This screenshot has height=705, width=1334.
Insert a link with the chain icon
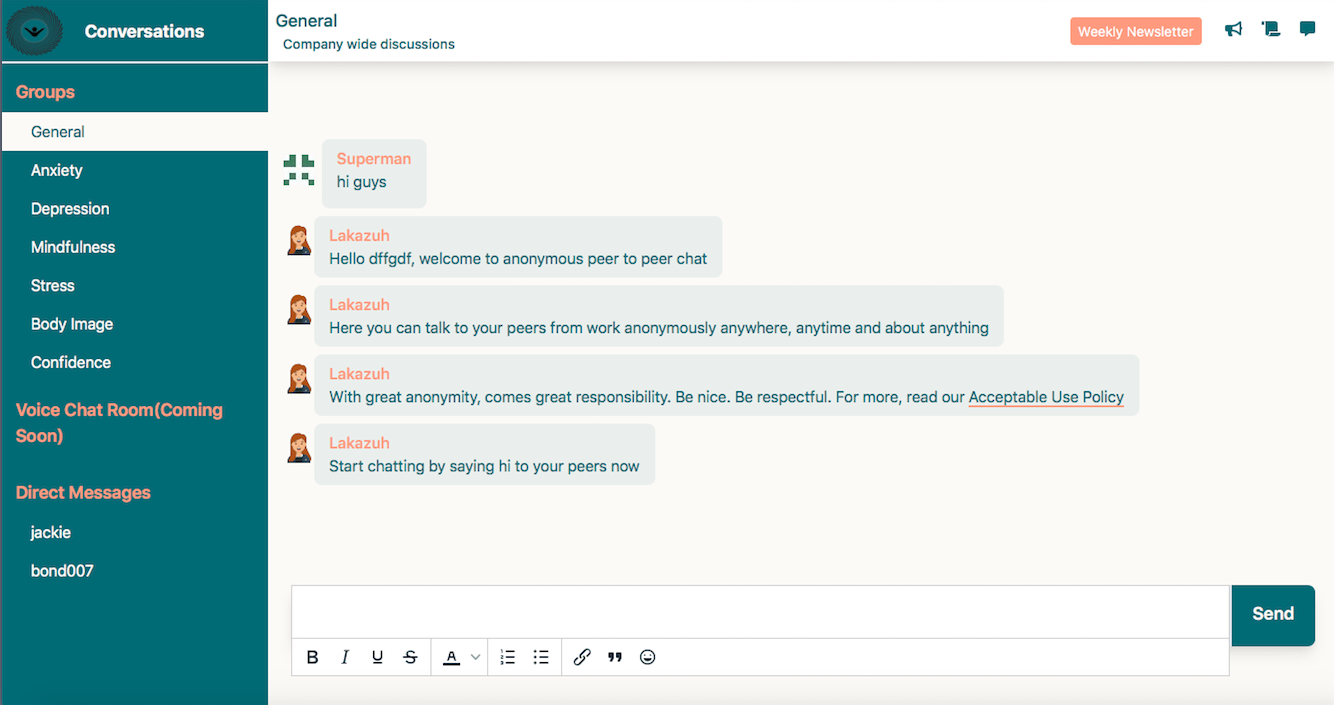click(582, 657)
